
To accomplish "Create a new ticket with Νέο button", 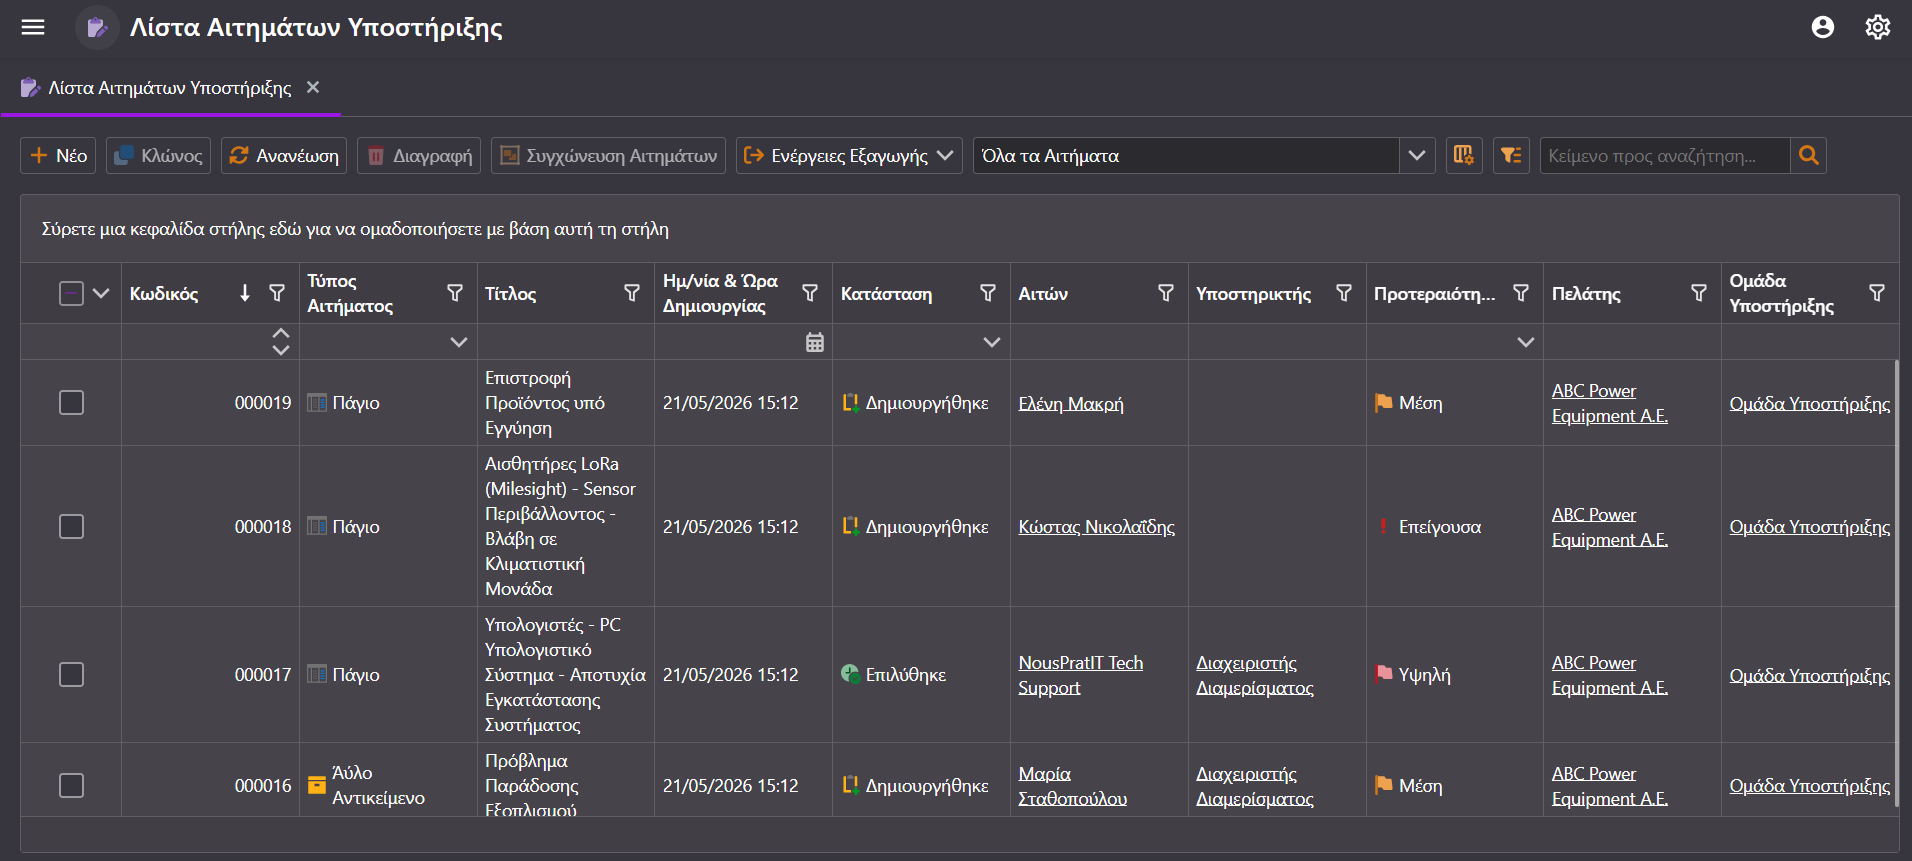I will pos(58,156).
